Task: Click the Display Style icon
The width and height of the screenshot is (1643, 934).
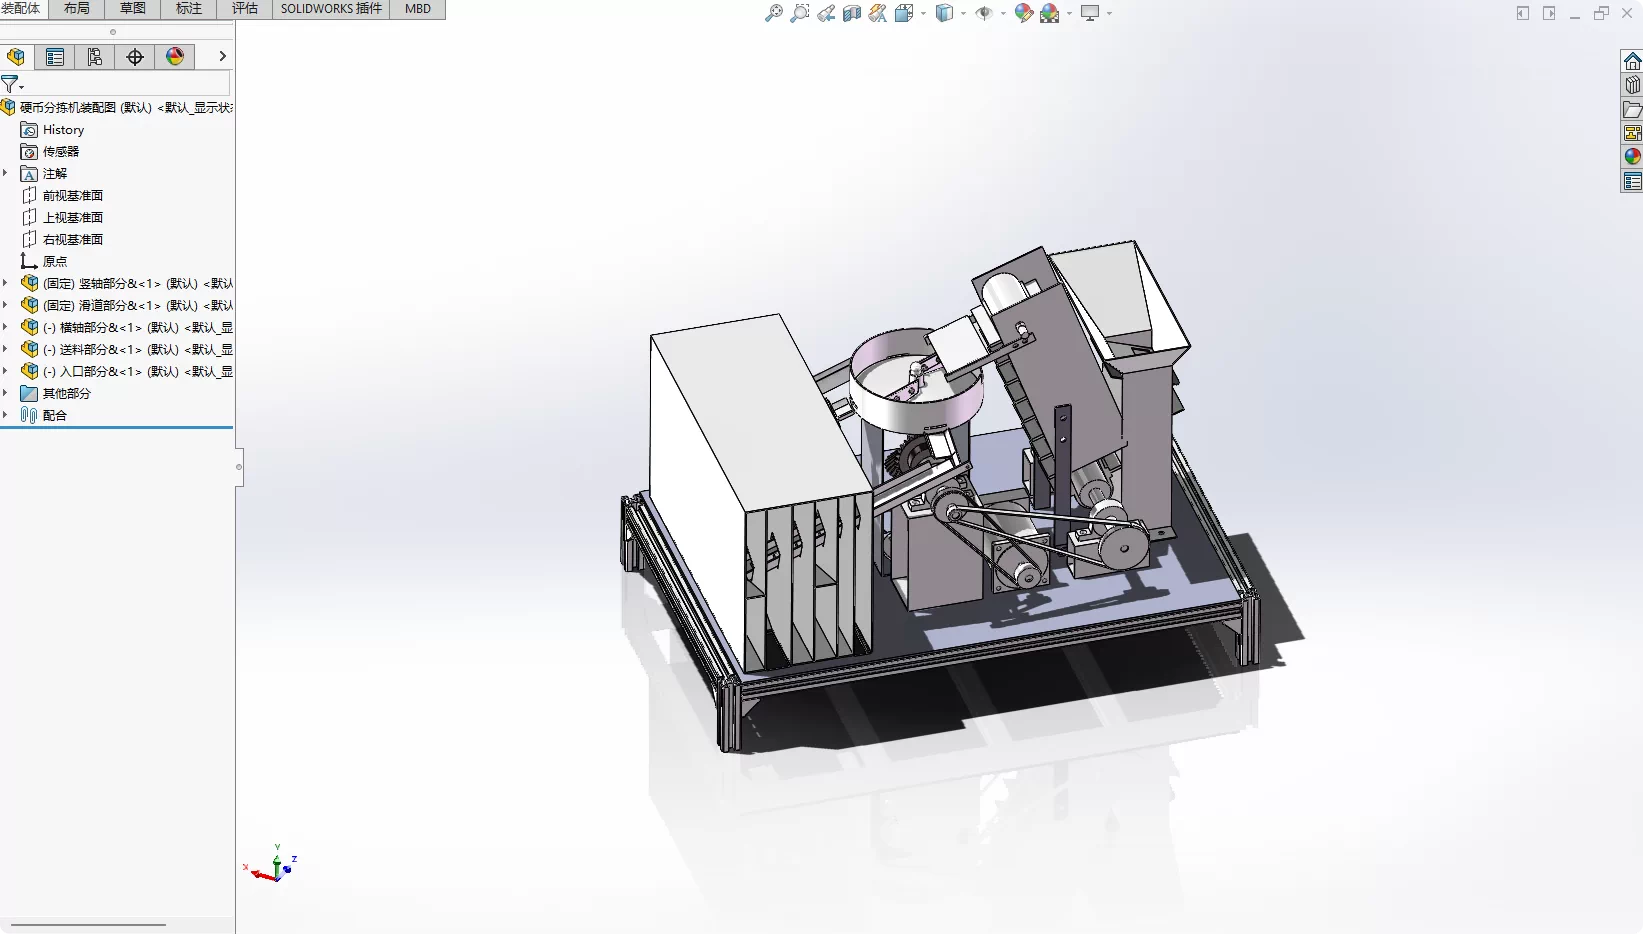Action: (x=944, y=13)
